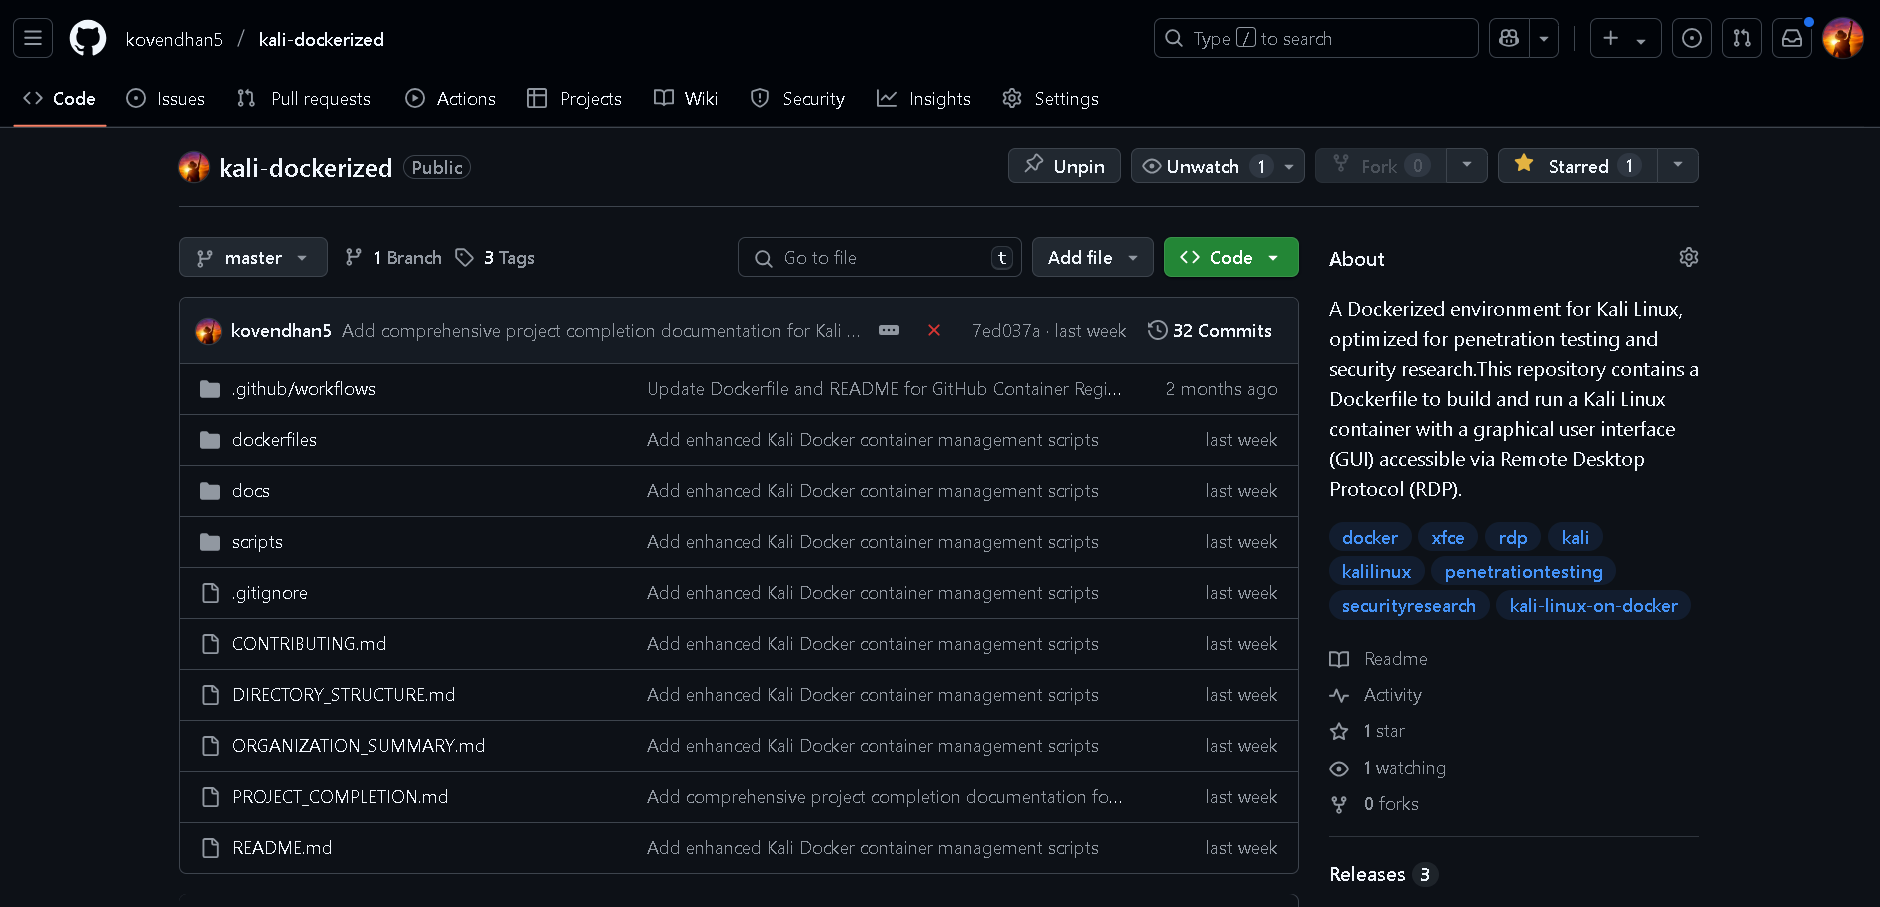This screenshot has height=907, width=1880.
Task: Open the Wiki tab
Action: point(686,98)
